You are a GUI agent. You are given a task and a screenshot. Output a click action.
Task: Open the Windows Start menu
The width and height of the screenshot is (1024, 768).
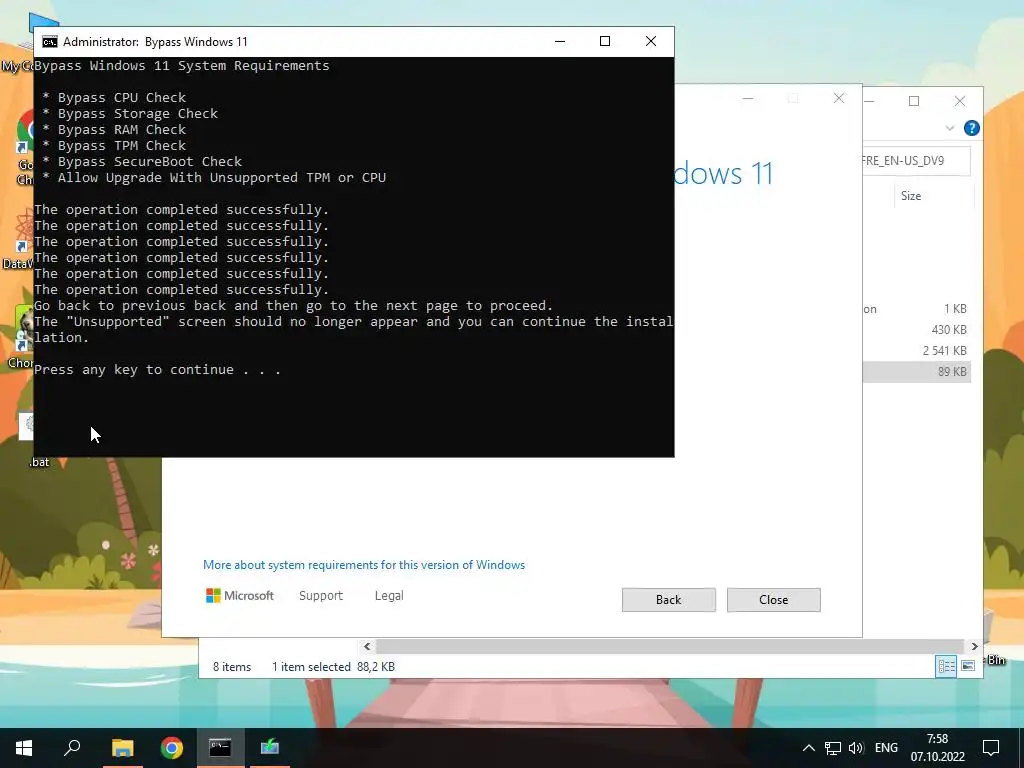24,748
